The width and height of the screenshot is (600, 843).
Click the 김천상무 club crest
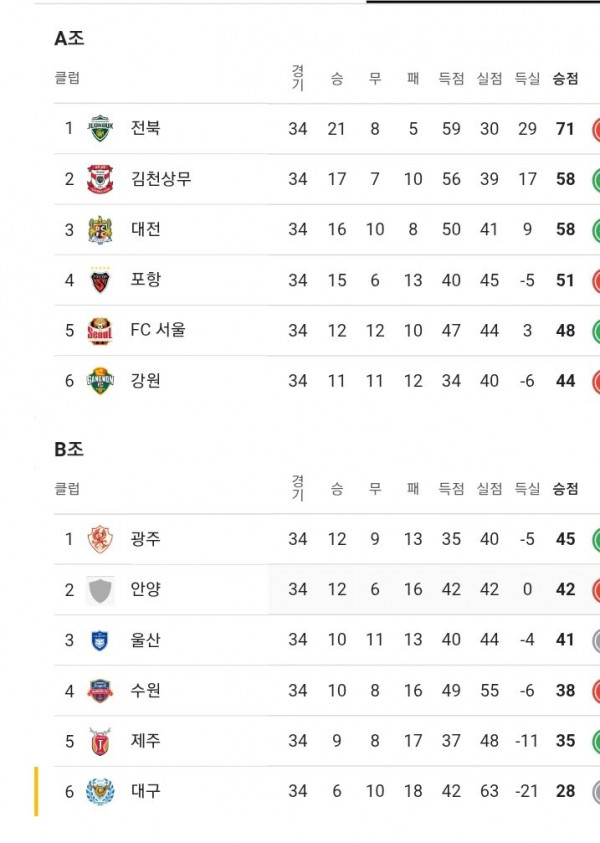[100, 179]
